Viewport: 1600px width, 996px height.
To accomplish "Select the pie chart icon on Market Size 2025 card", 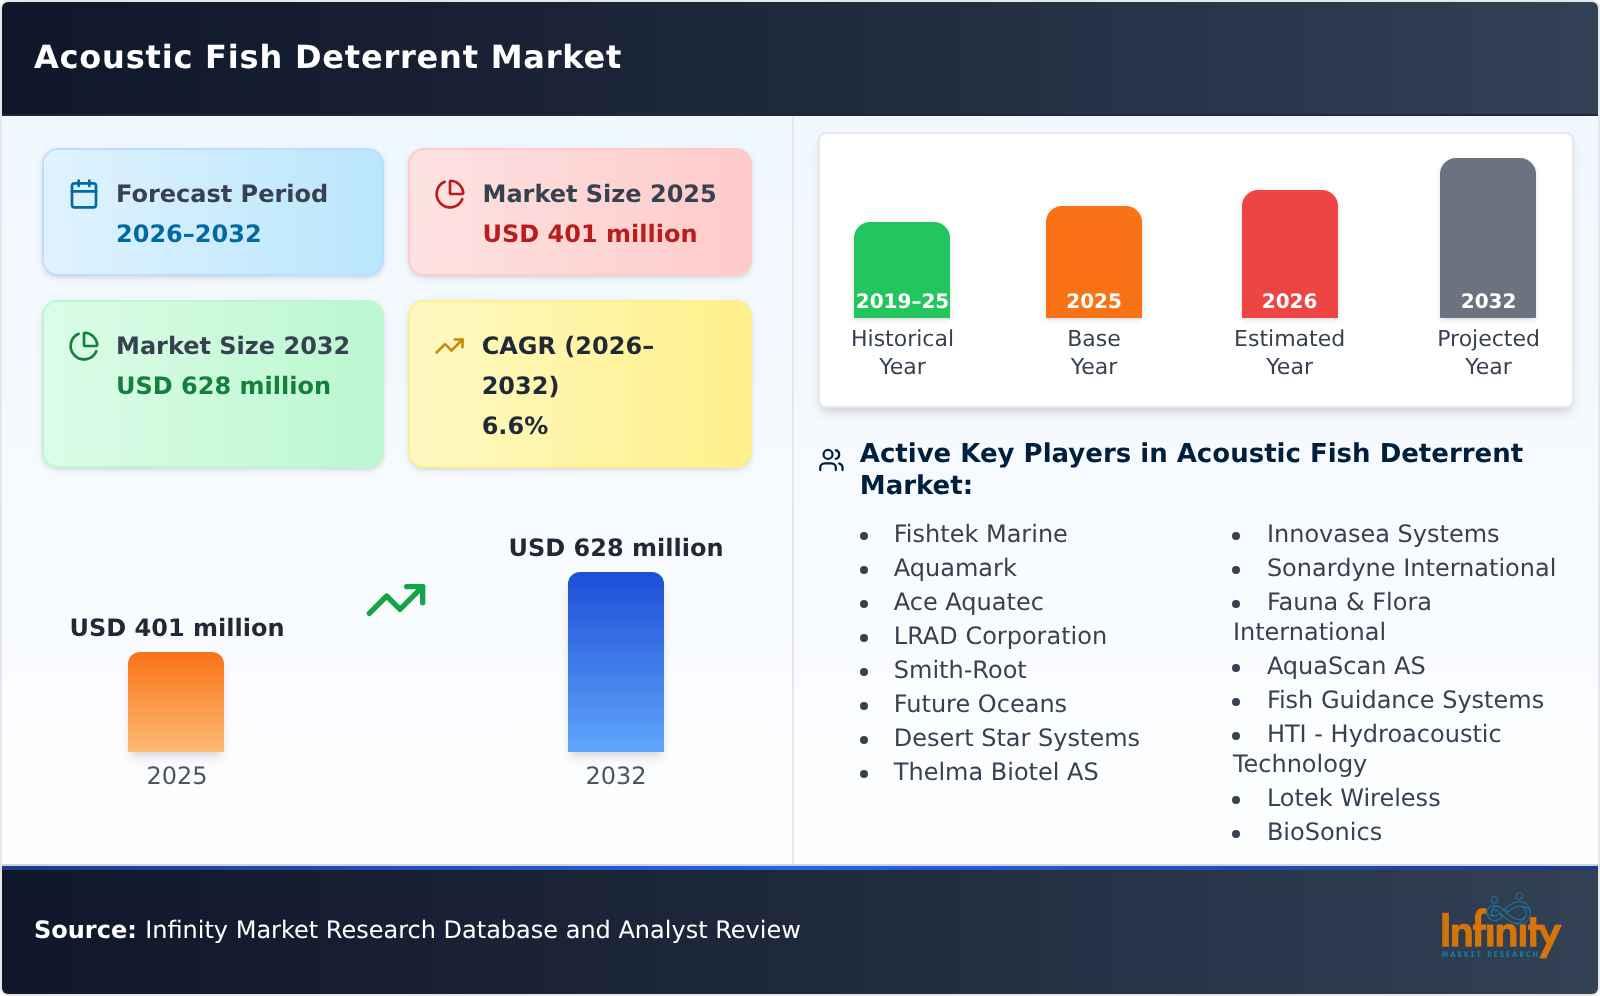I will pyautogui.click(x=450, y=192).
